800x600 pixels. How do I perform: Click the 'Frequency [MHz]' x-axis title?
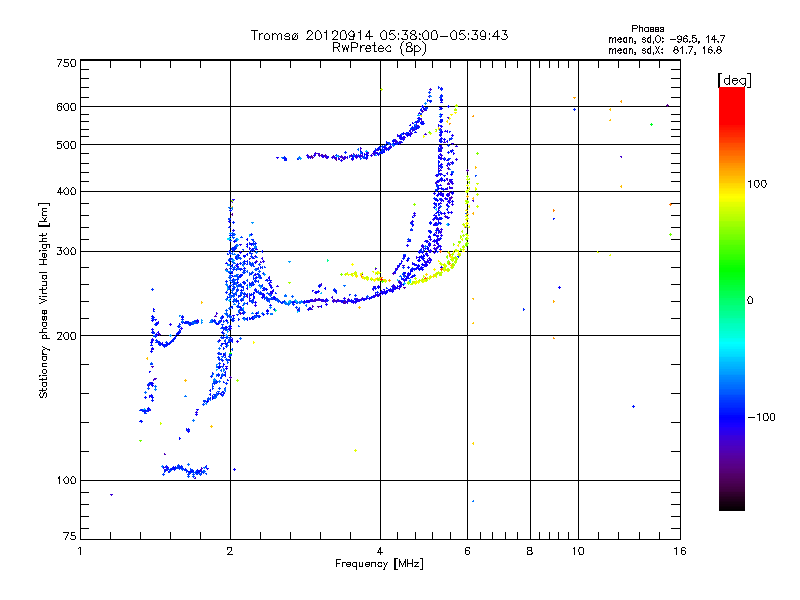(x=379, y=564)
